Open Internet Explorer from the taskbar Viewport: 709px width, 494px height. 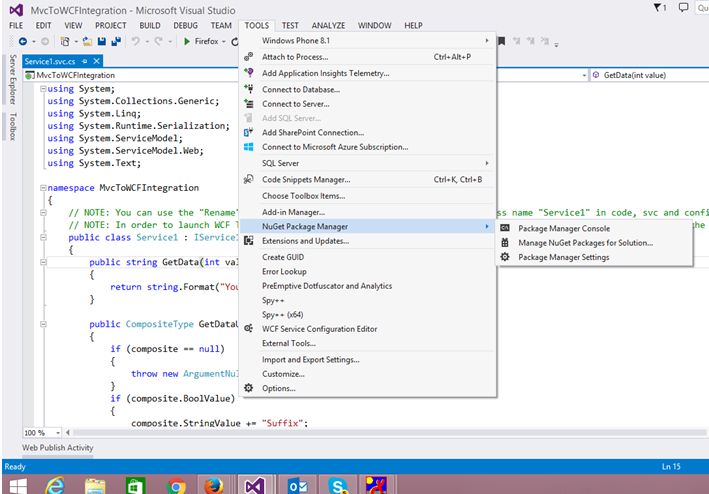pyautogui.click(x=55, y=486)
